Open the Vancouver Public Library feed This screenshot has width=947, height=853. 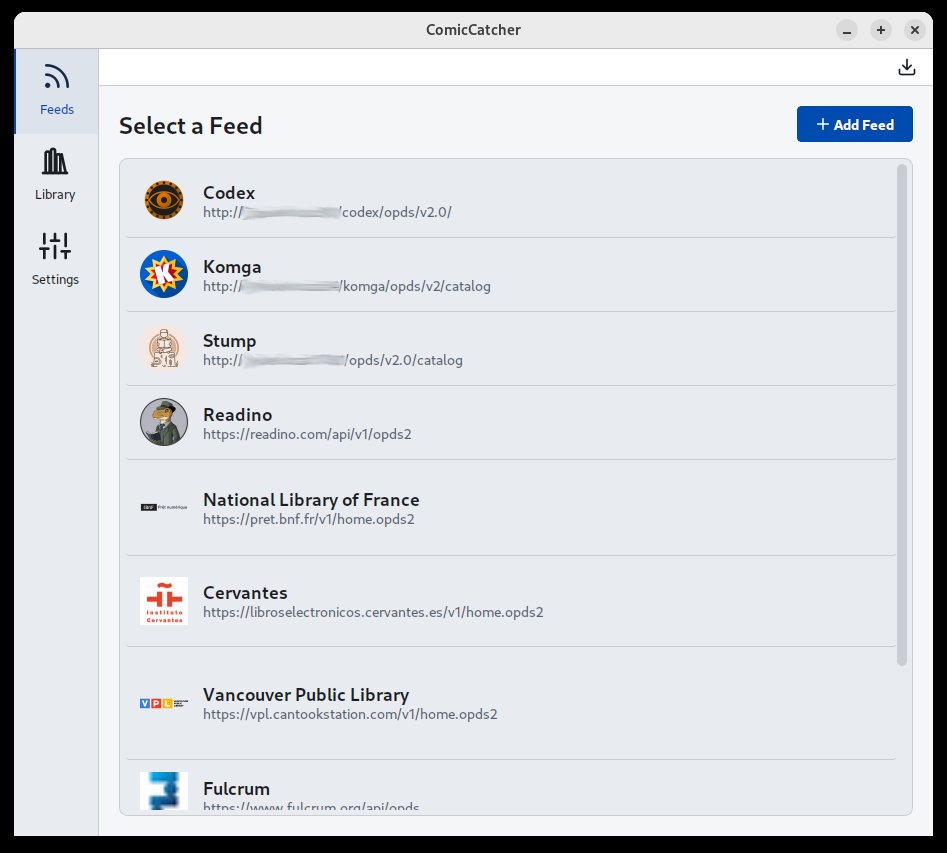pos(305,695)
